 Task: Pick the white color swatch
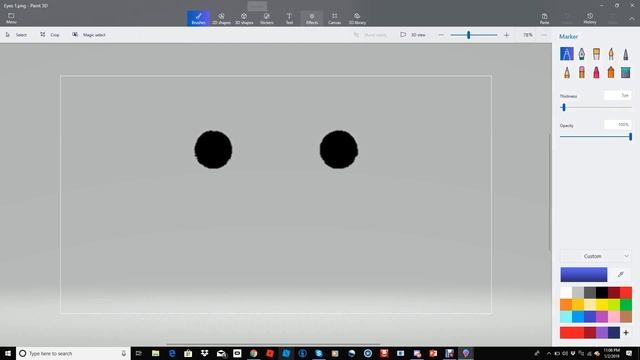tap(566, 293)
